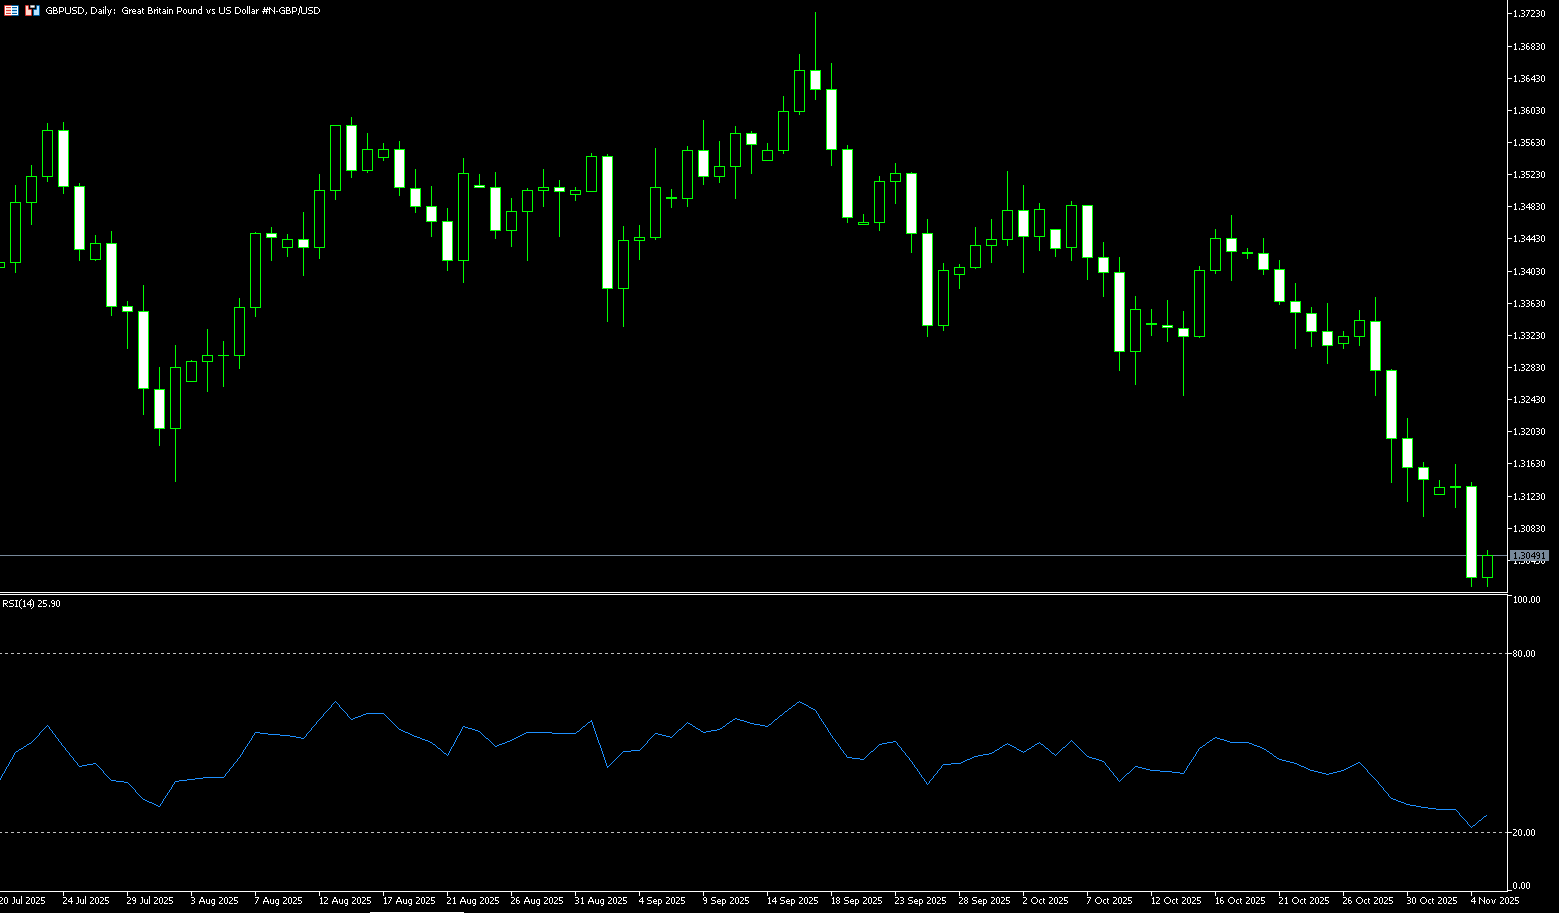The height and width of the screenshot is (913, 1559).
Task: Click the RSI(14) 25.90 indicator label
Action: [31, 604]
